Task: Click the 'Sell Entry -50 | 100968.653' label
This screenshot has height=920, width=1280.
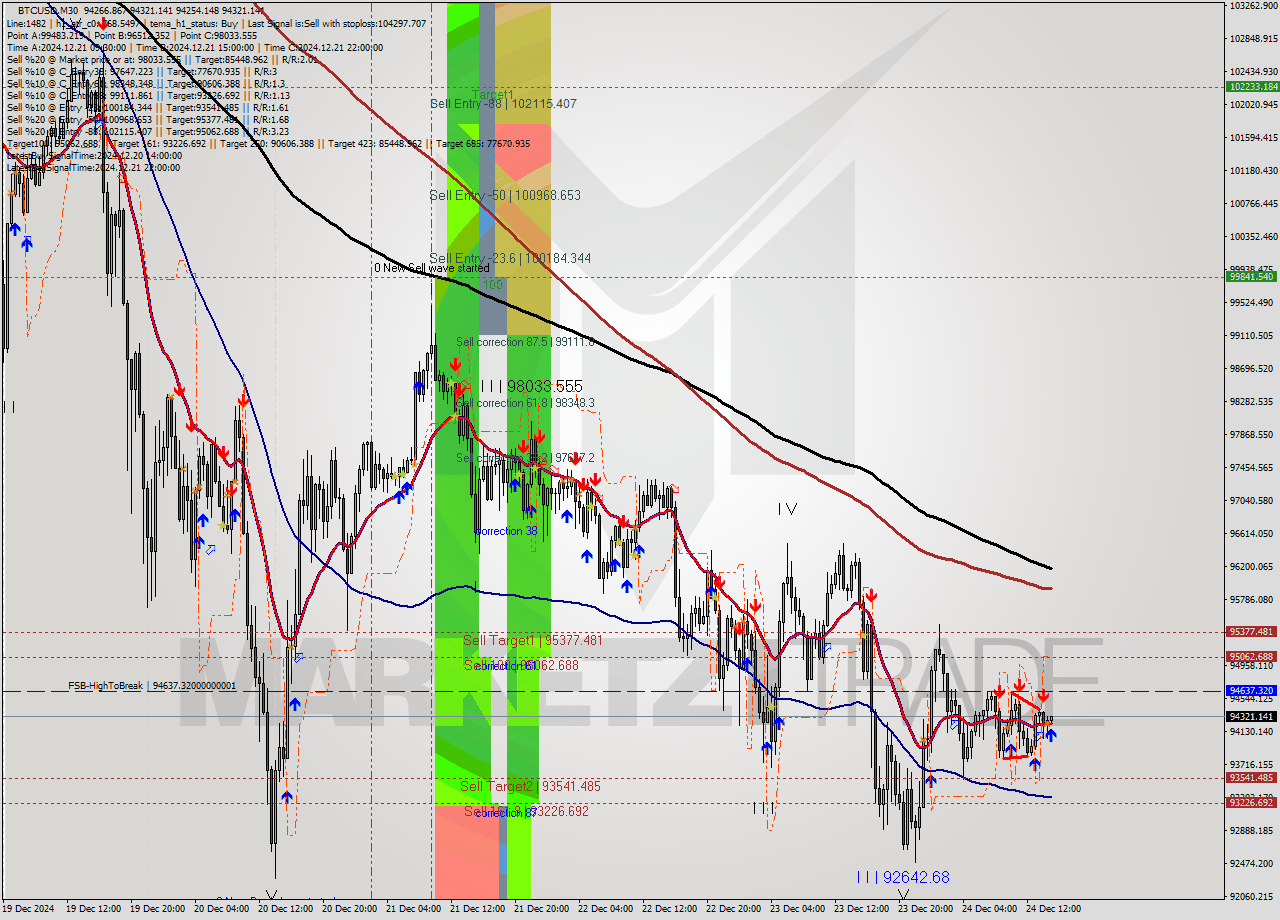Action: [x=505, y=195]
